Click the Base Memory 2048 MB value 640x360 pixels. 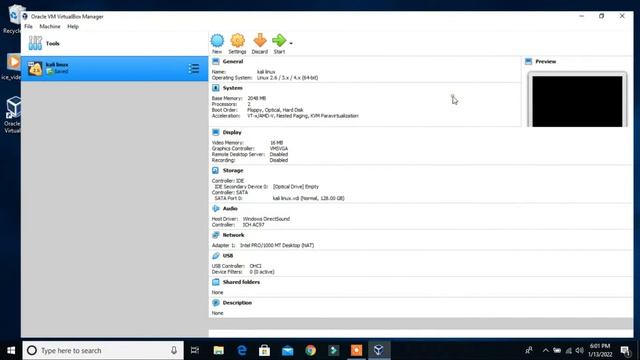pyautogui.click(x=256, y=98)
